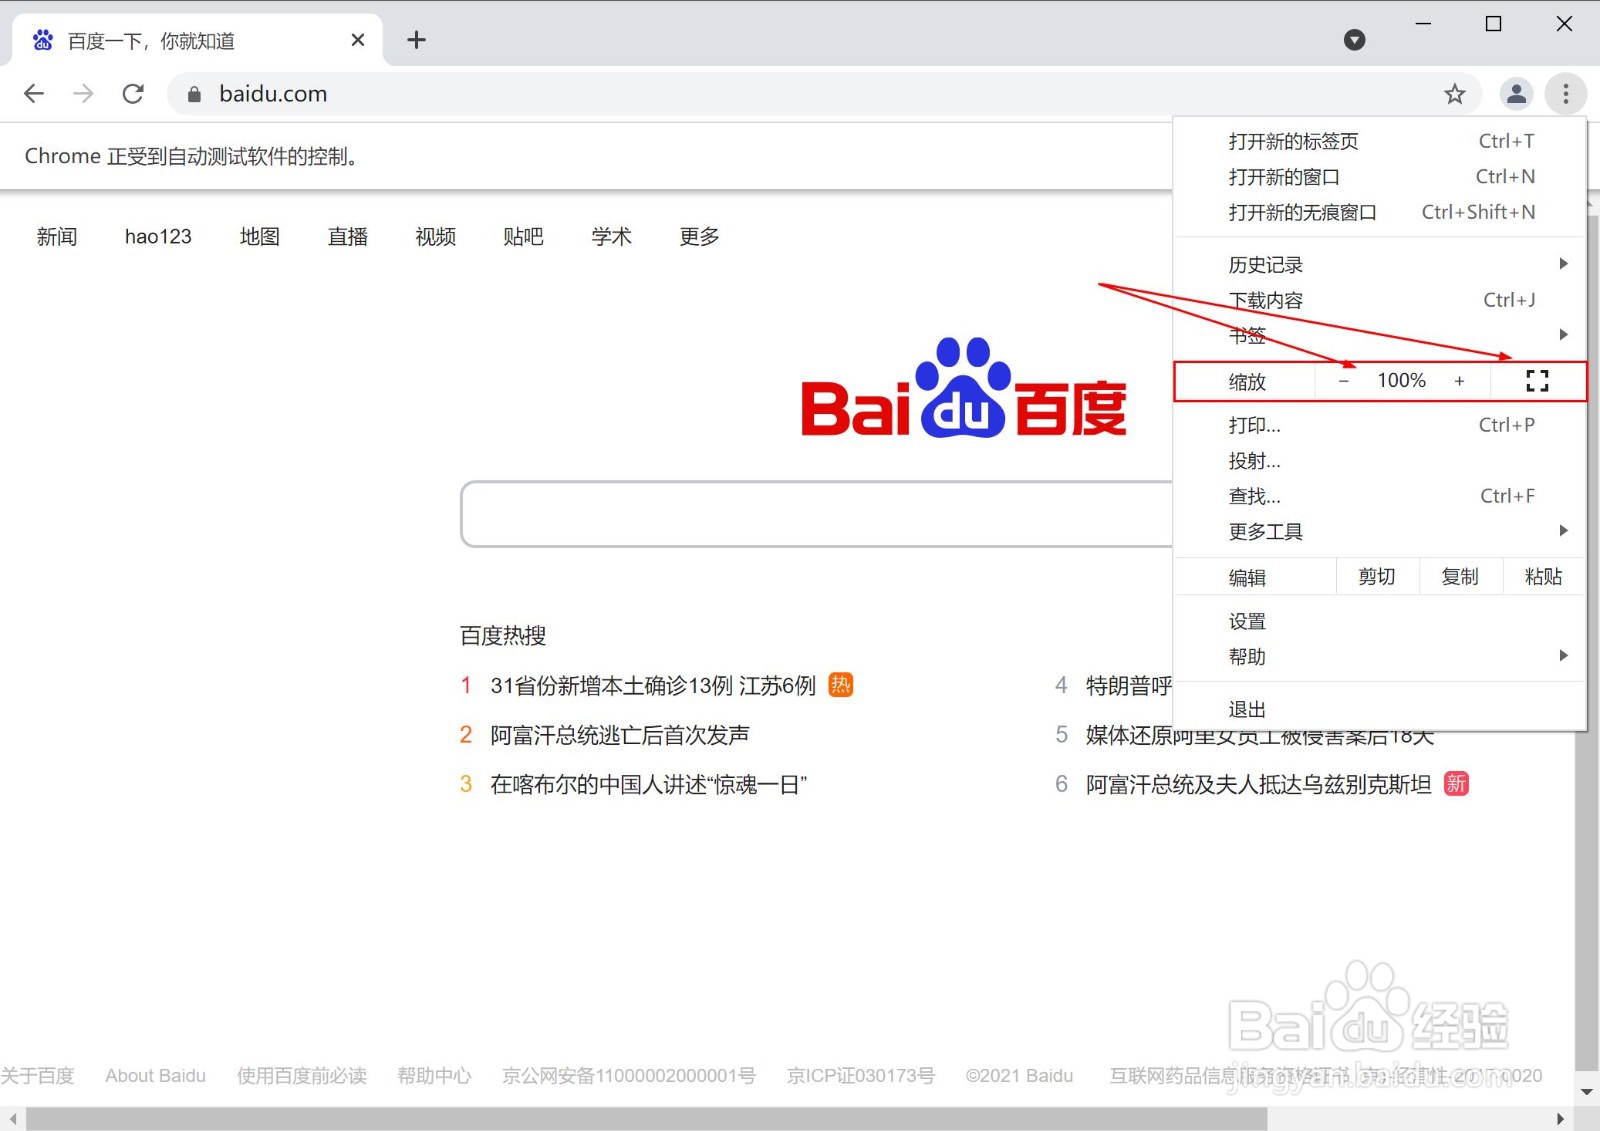
Task: Open trending item 在喀布尔的中国人讲述
Action: point(649,785)
